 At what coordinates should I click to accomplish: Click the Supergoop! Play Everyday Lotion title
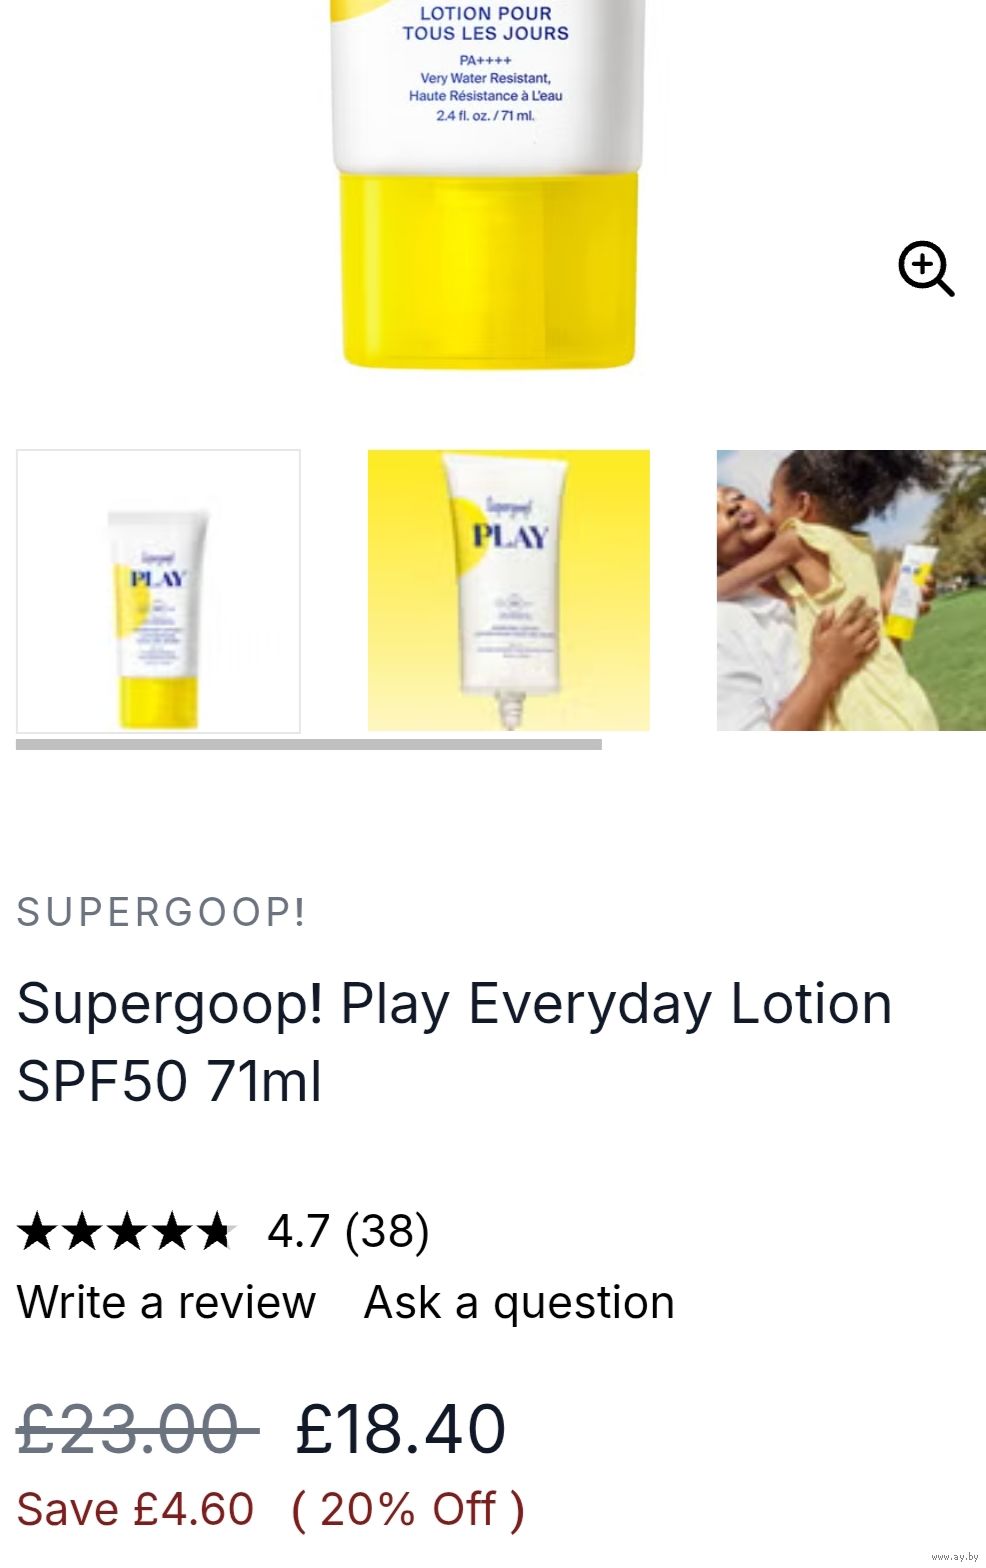click(x=454, y=1042)
